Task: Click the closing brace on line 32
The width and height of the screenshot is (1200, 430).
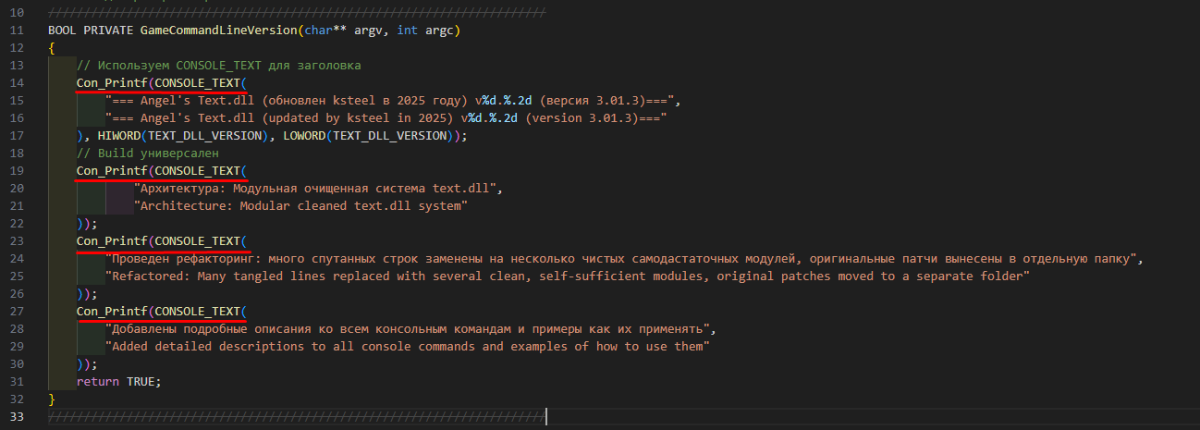Action: click(52, 399)
